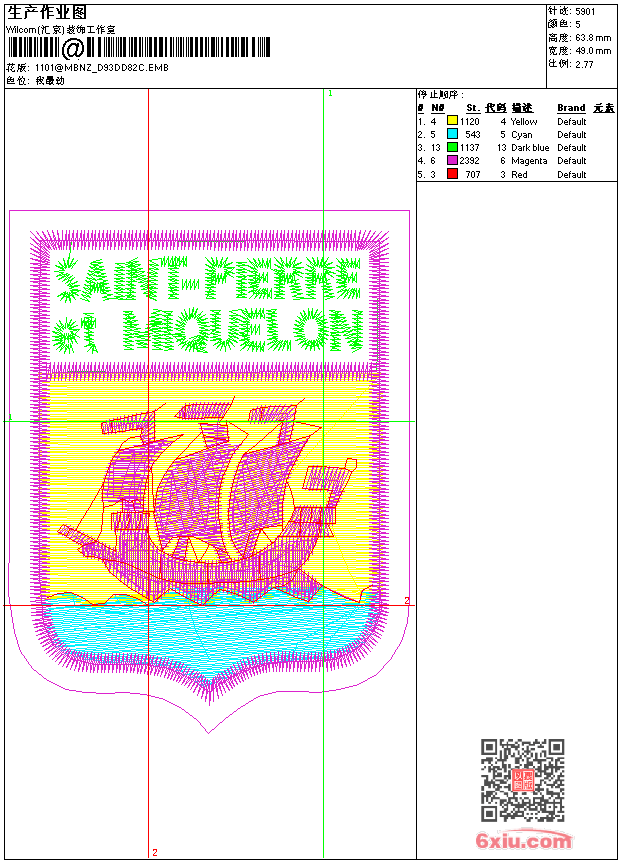Screen dimensions: 620x860
Task: Click the 'Brand' column header
Action: tap(571, 108)
